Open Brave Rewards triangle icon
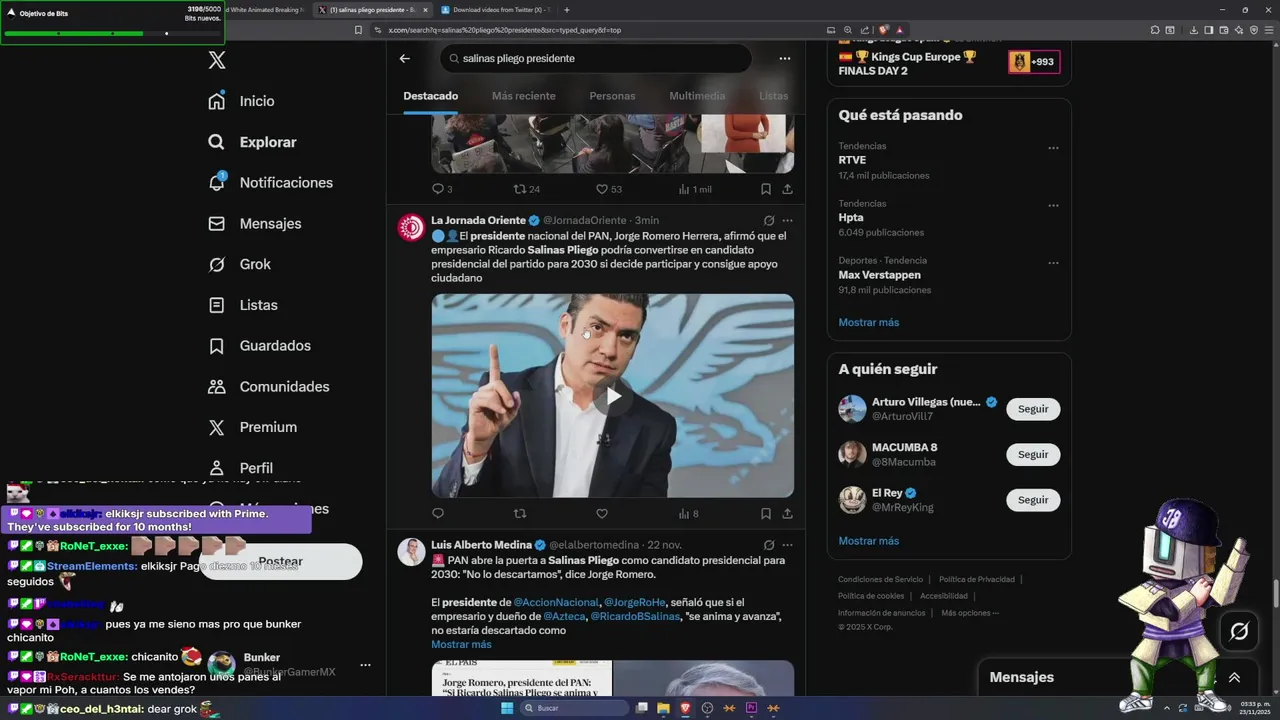Viewport: 1280px width, 720px height. [x=900, y=30]
